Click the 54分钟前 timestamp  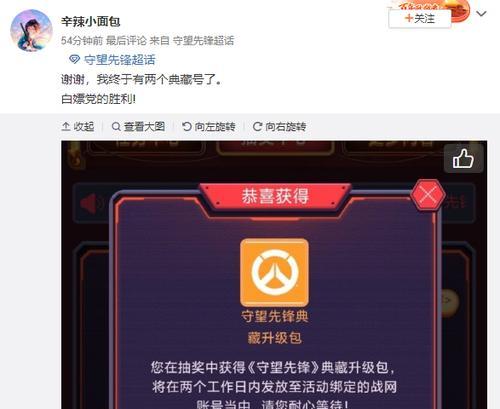82,41
